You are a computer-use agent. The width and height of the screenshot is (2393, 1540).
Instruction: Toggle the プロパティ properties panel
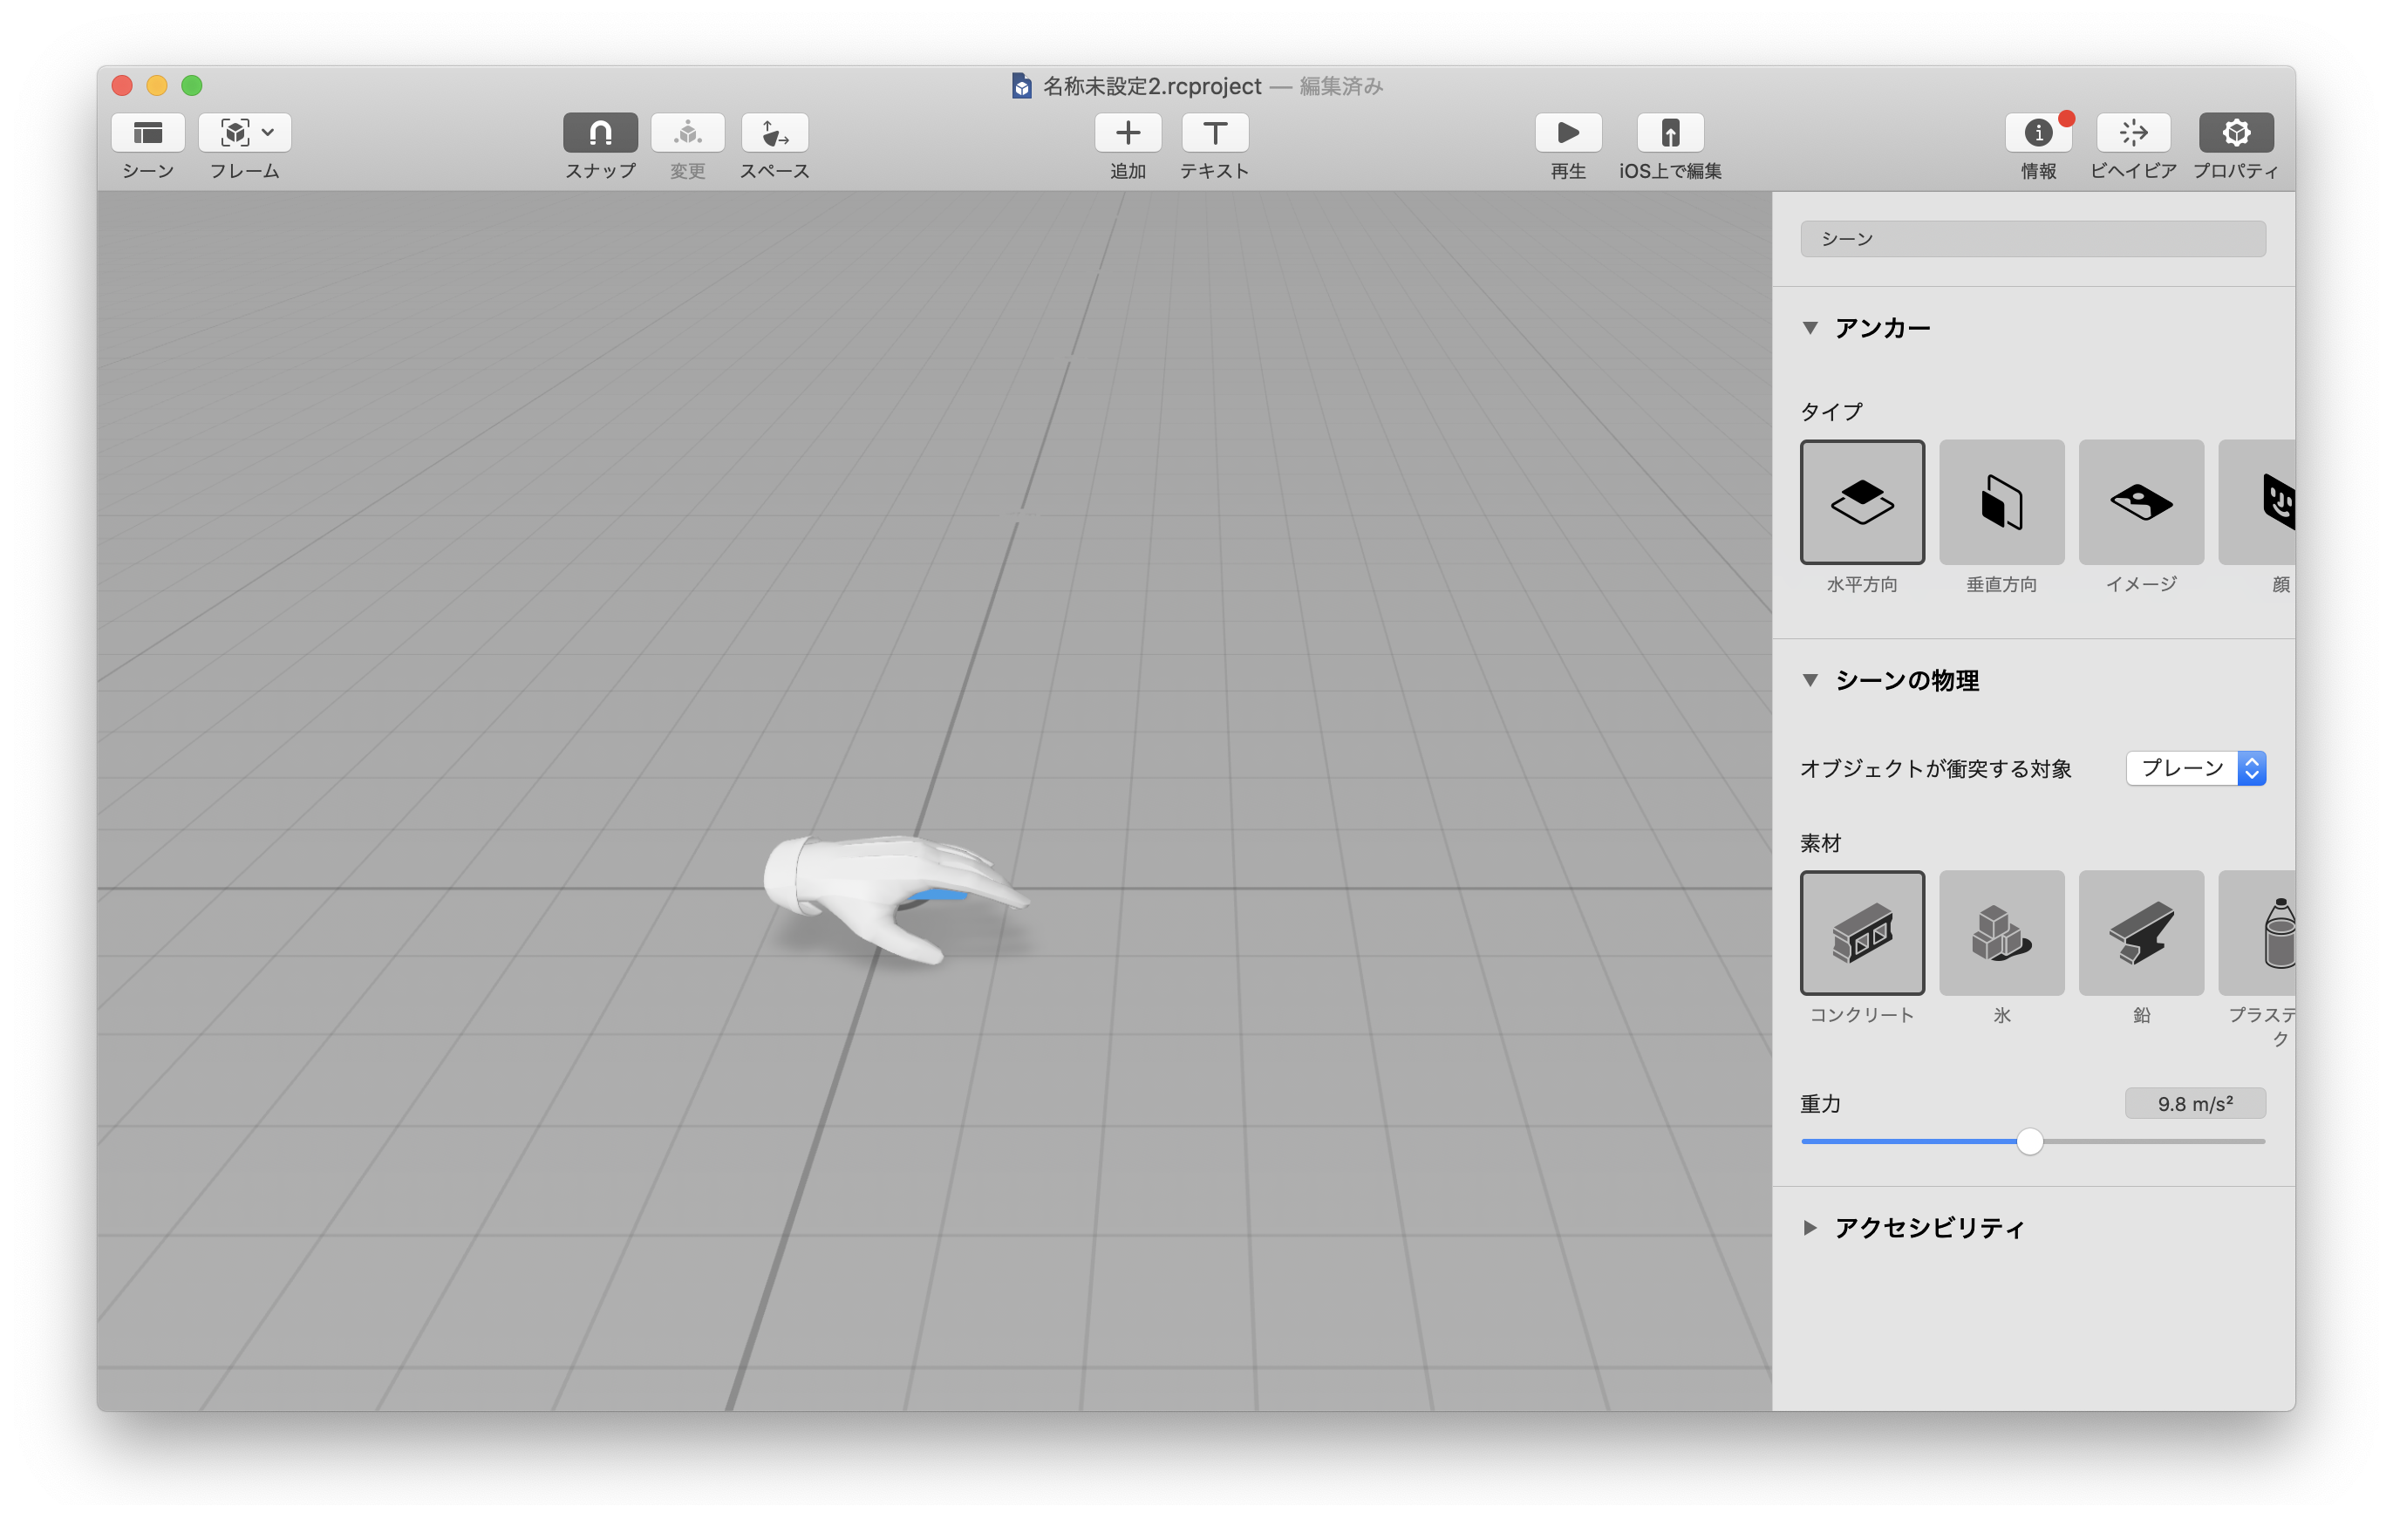pos(2235,133)
